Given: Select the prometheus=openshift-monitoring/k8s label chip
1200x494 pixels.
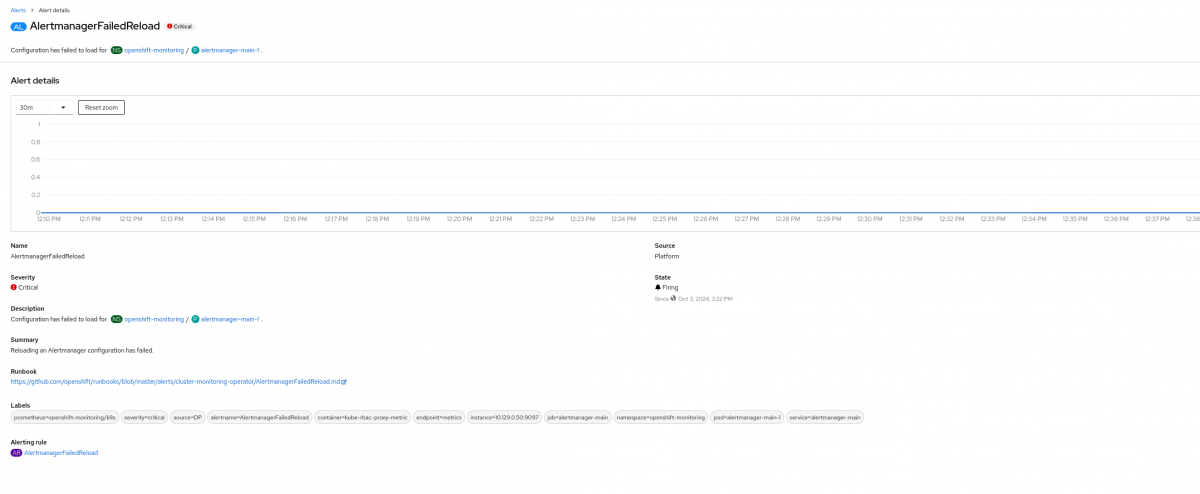Looking at the screenshot, I should coord(64,417).
